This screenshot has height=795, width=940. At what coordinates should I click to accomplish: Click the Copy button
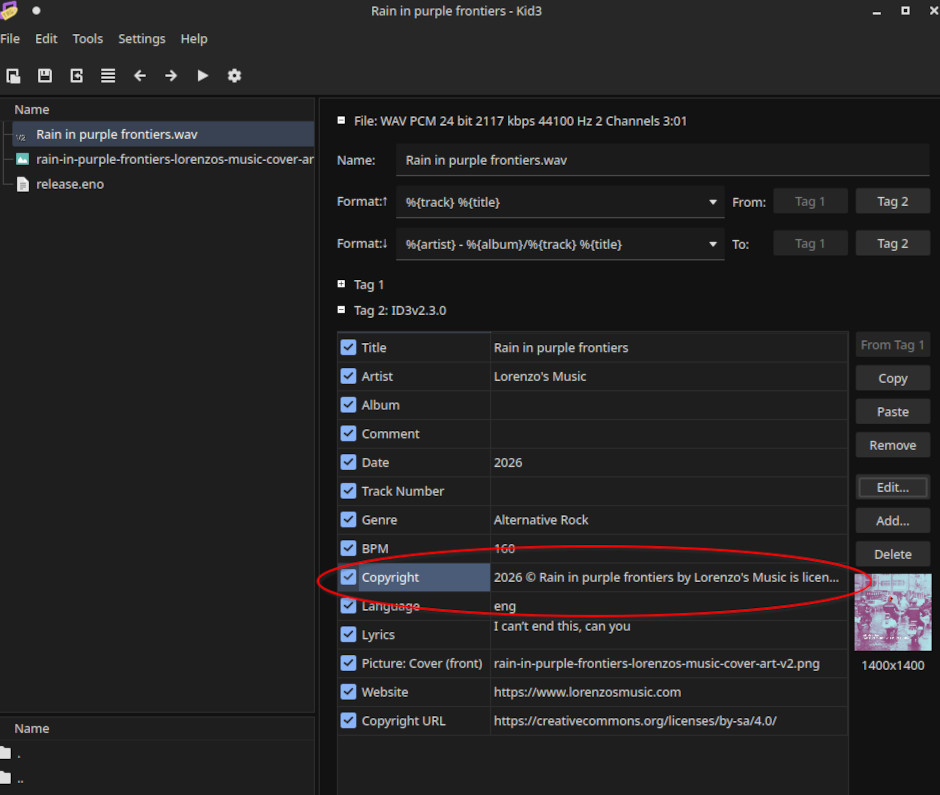point(893,379)
